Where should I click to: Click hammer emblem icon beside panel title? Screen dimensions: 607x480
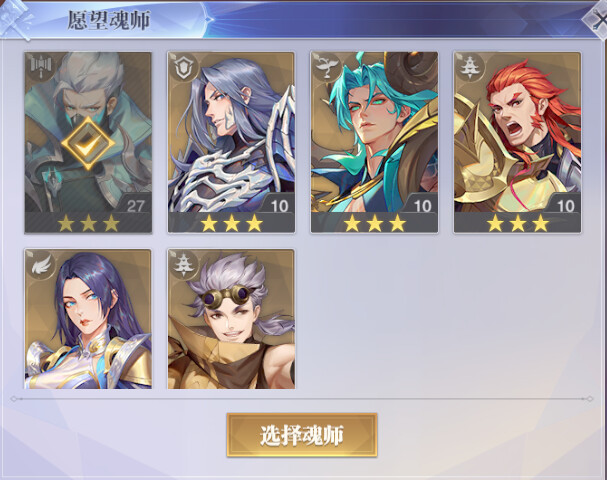[x=17, y=19]
